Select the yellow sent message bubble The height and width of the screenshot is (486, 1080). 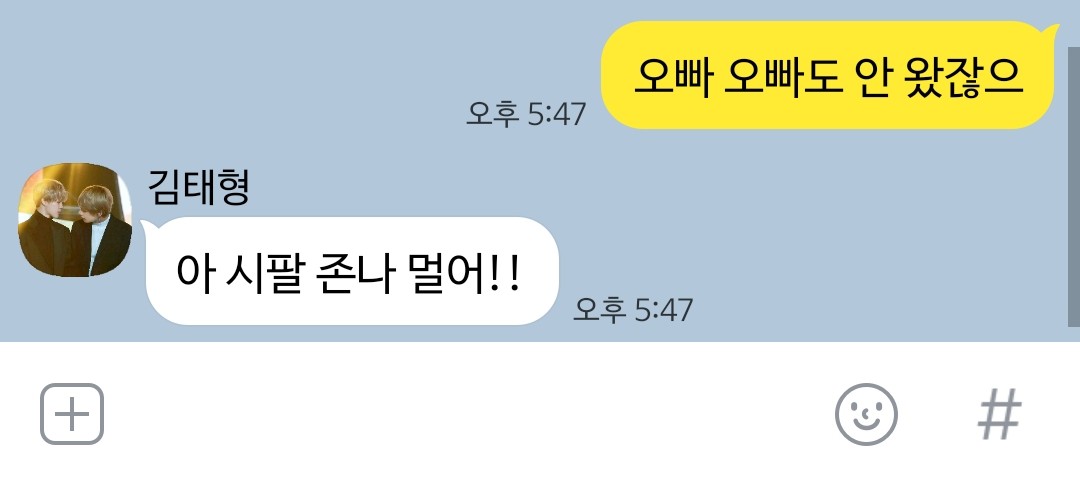coord(827,75)
